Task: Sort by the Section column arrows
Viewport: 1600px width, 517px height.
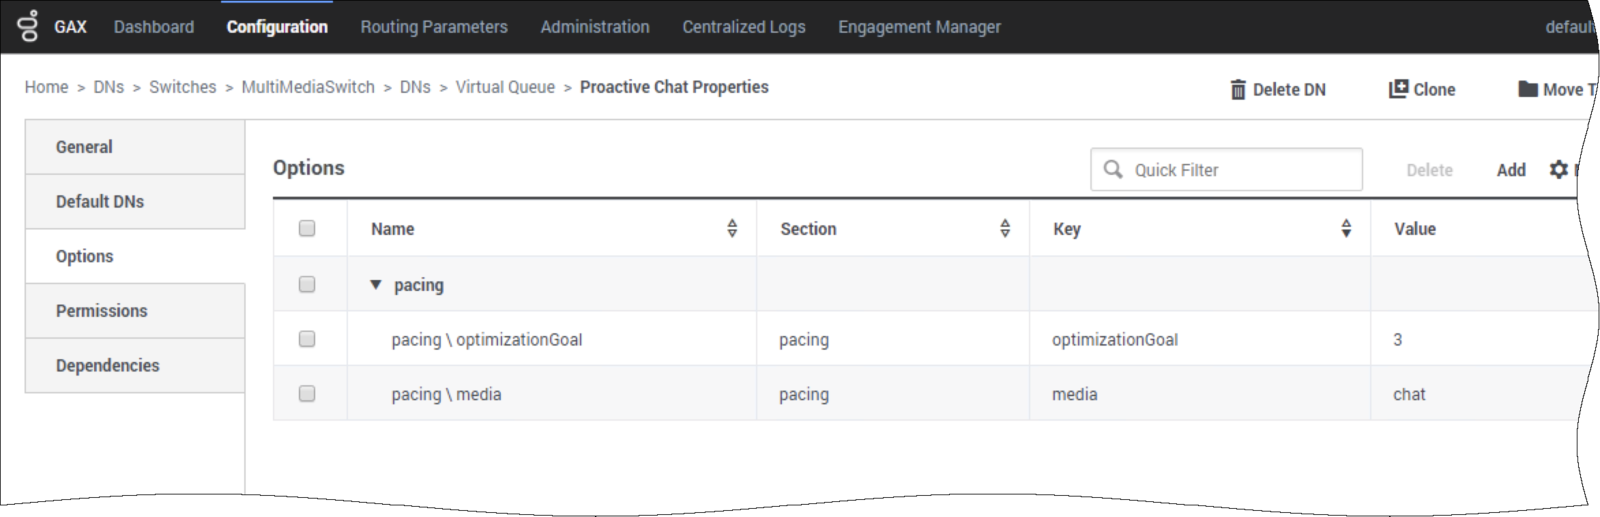Action: point(1005,229)
